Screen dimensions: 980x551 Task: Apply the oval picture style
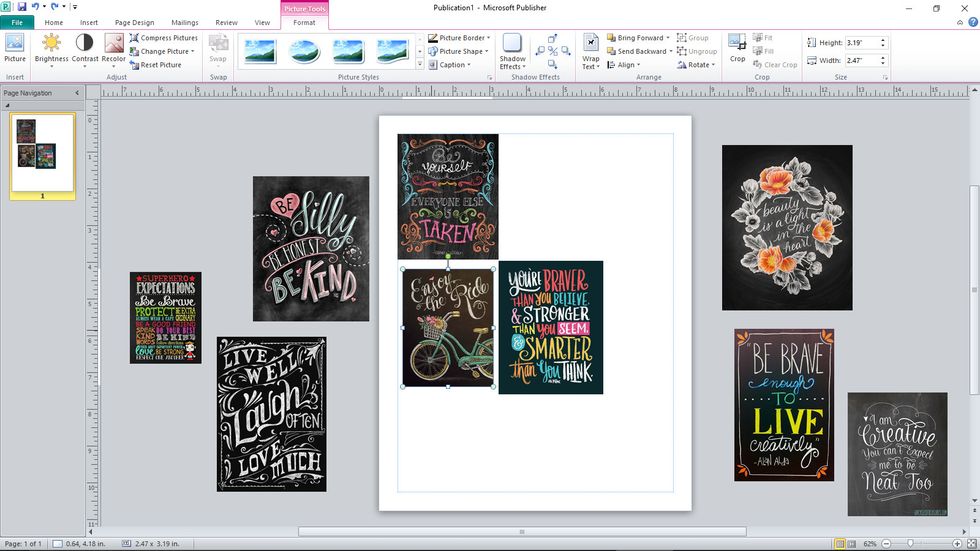pyautogui.click(x=304, y=51)
